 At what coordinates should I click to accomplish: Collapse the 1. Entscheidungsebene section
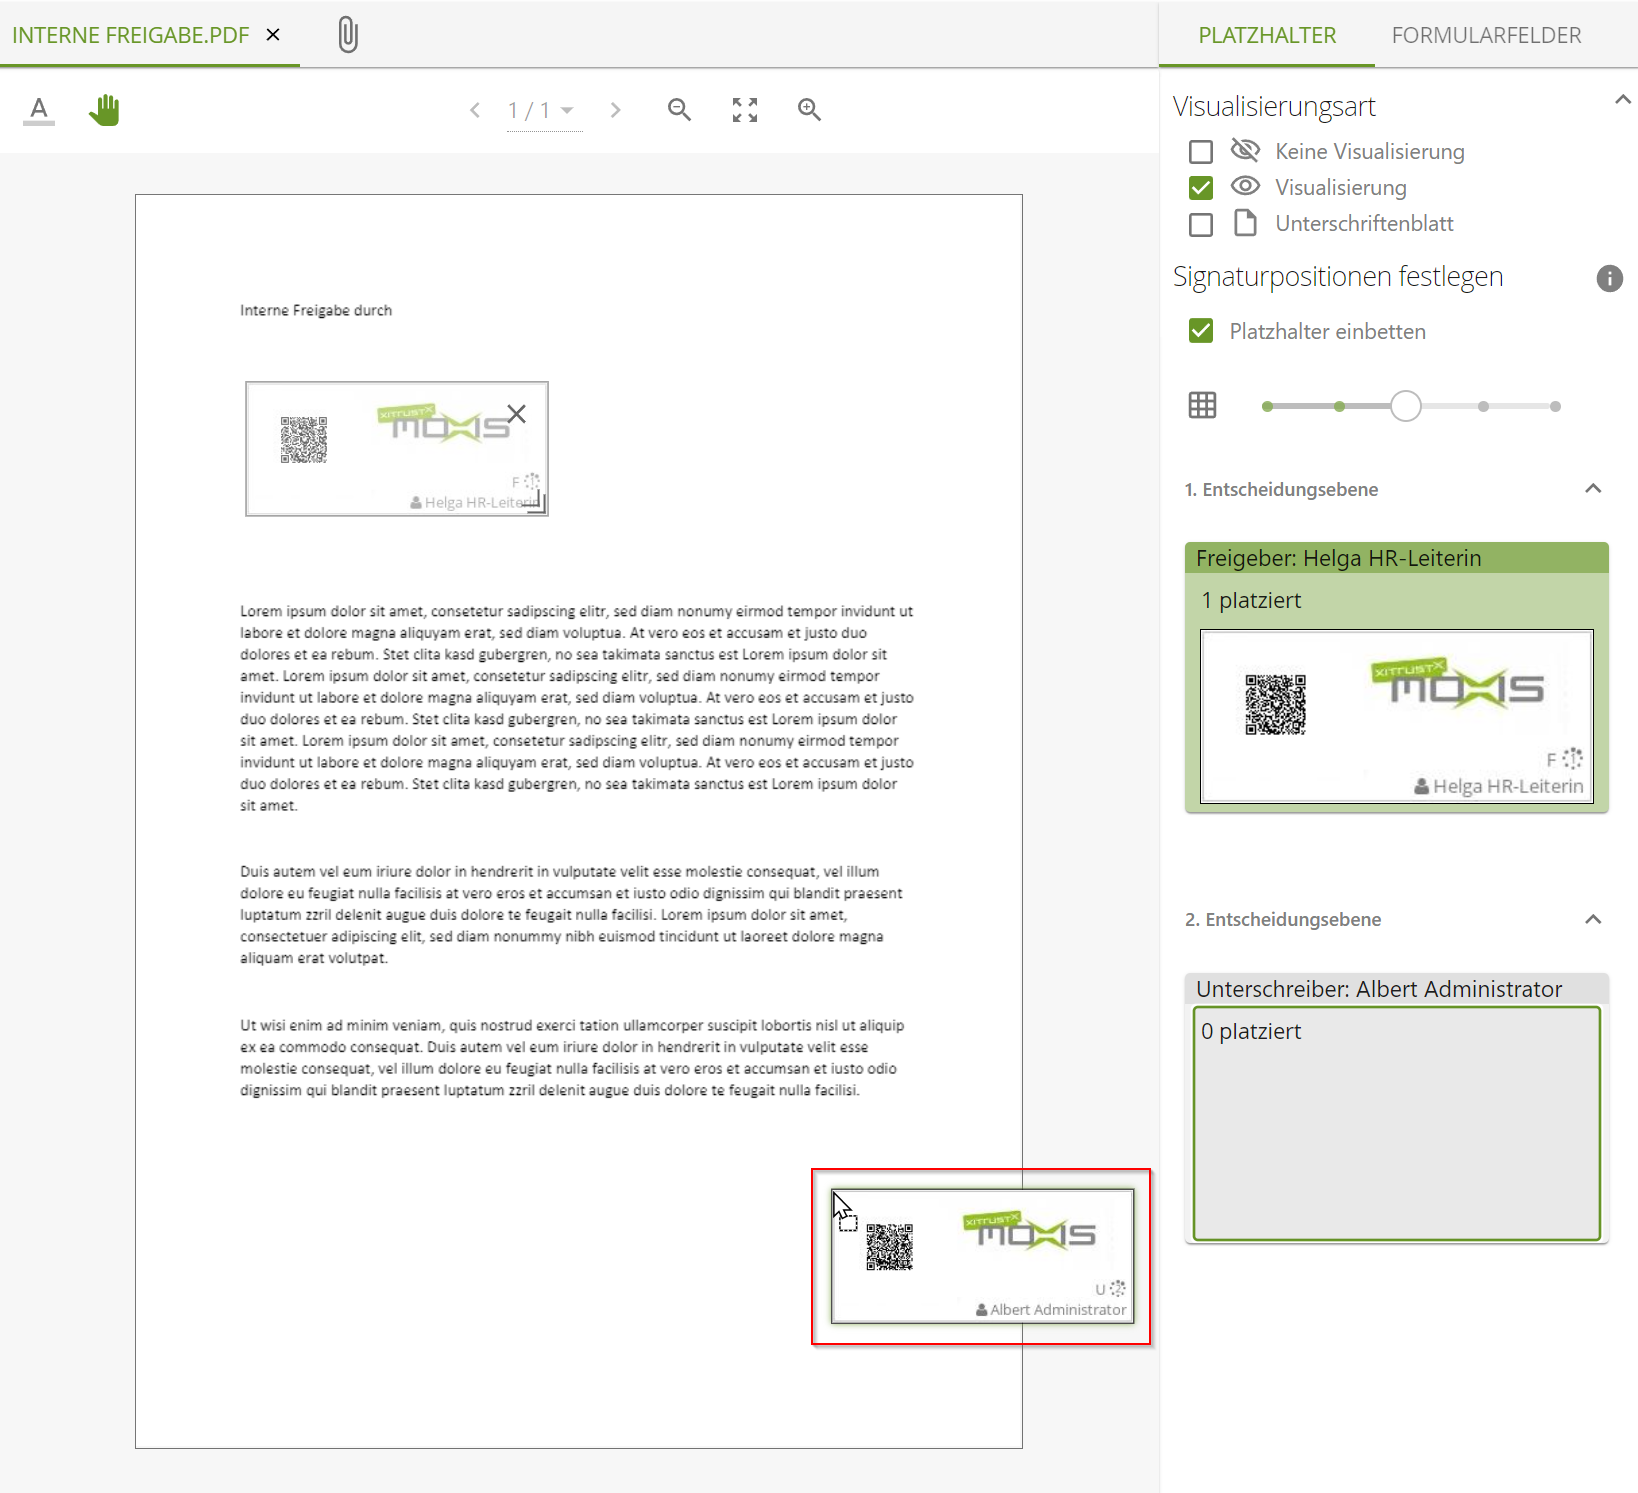pyautogui.click(x=1593, y=488)
